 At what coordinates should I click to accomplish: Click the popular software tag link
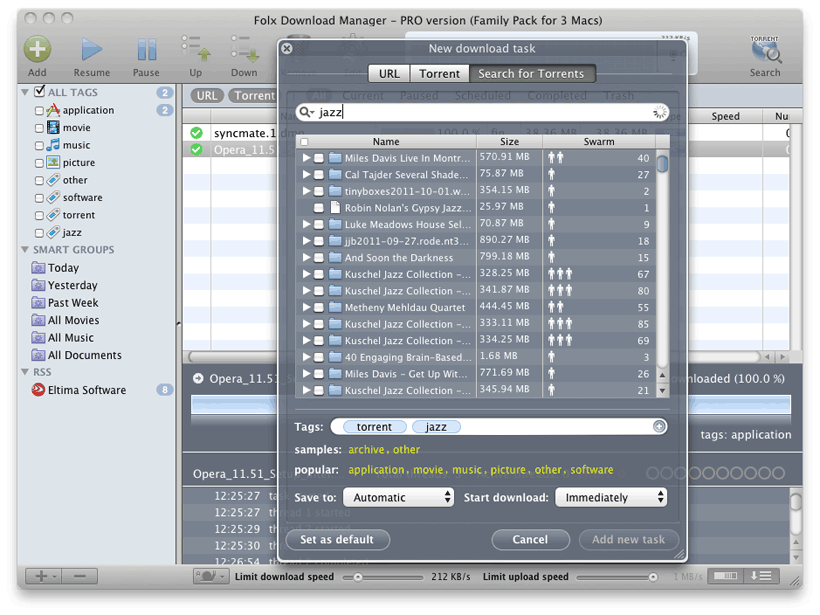(x=591, y=470)
